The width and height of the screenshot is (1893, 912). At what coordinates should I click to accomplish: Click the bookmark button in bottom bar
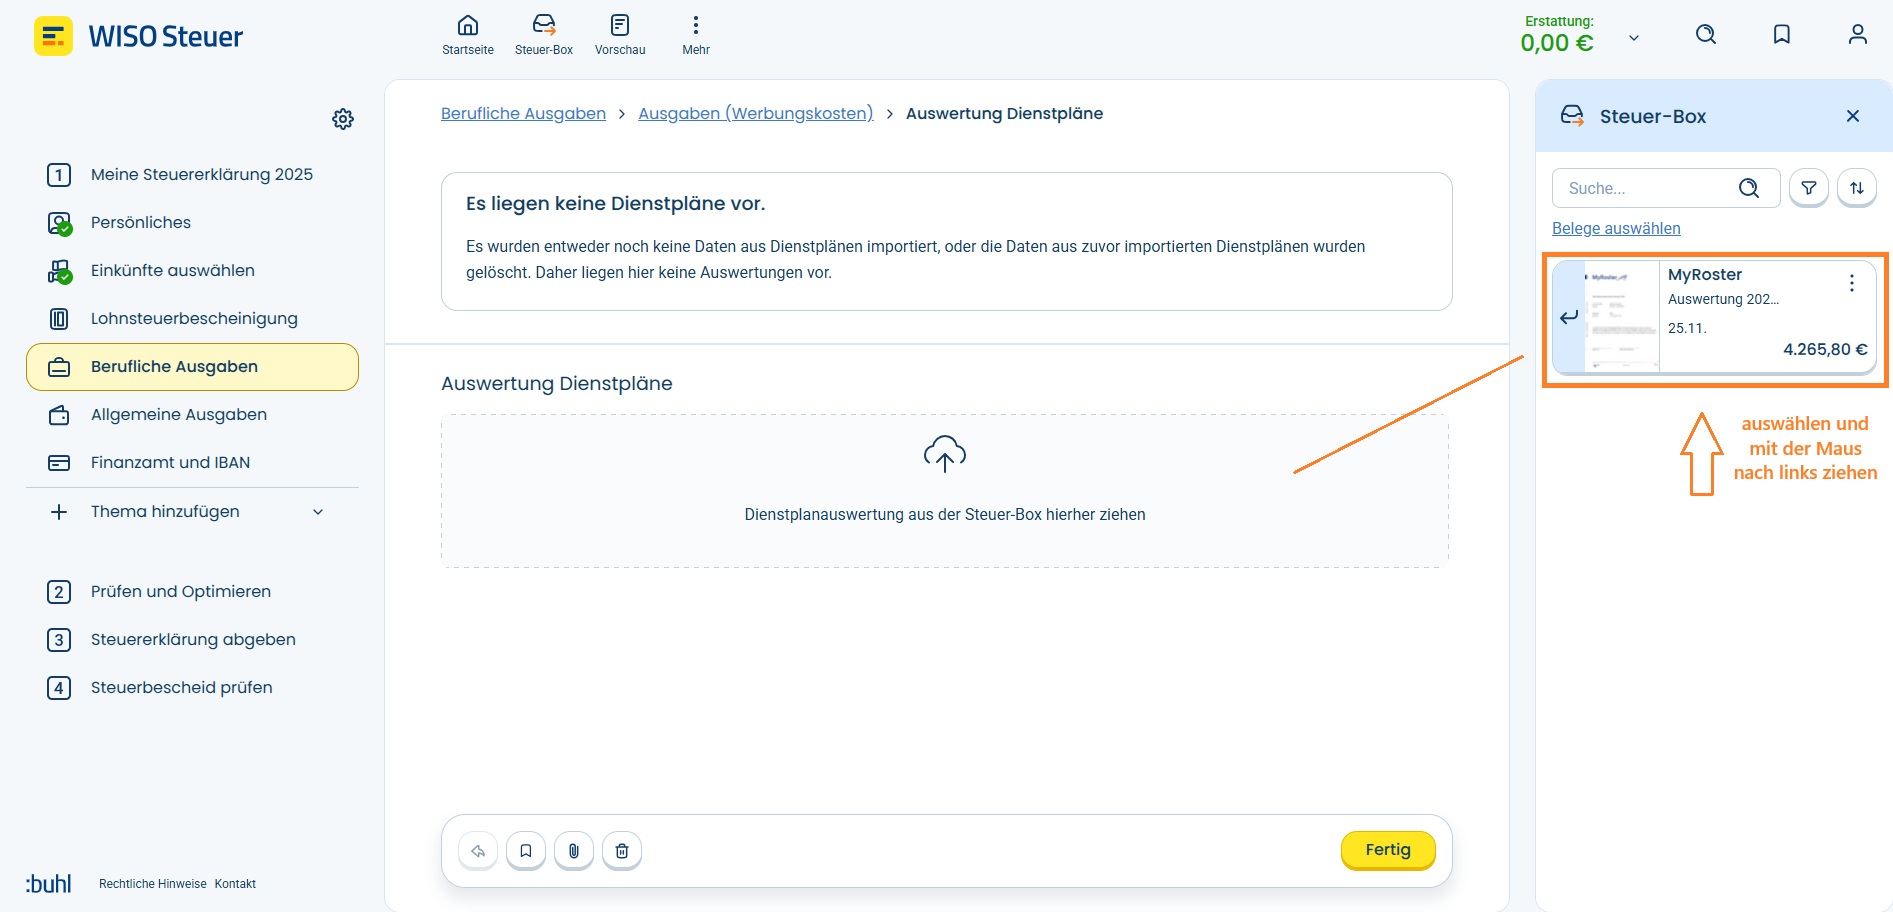tap(526, 851)
